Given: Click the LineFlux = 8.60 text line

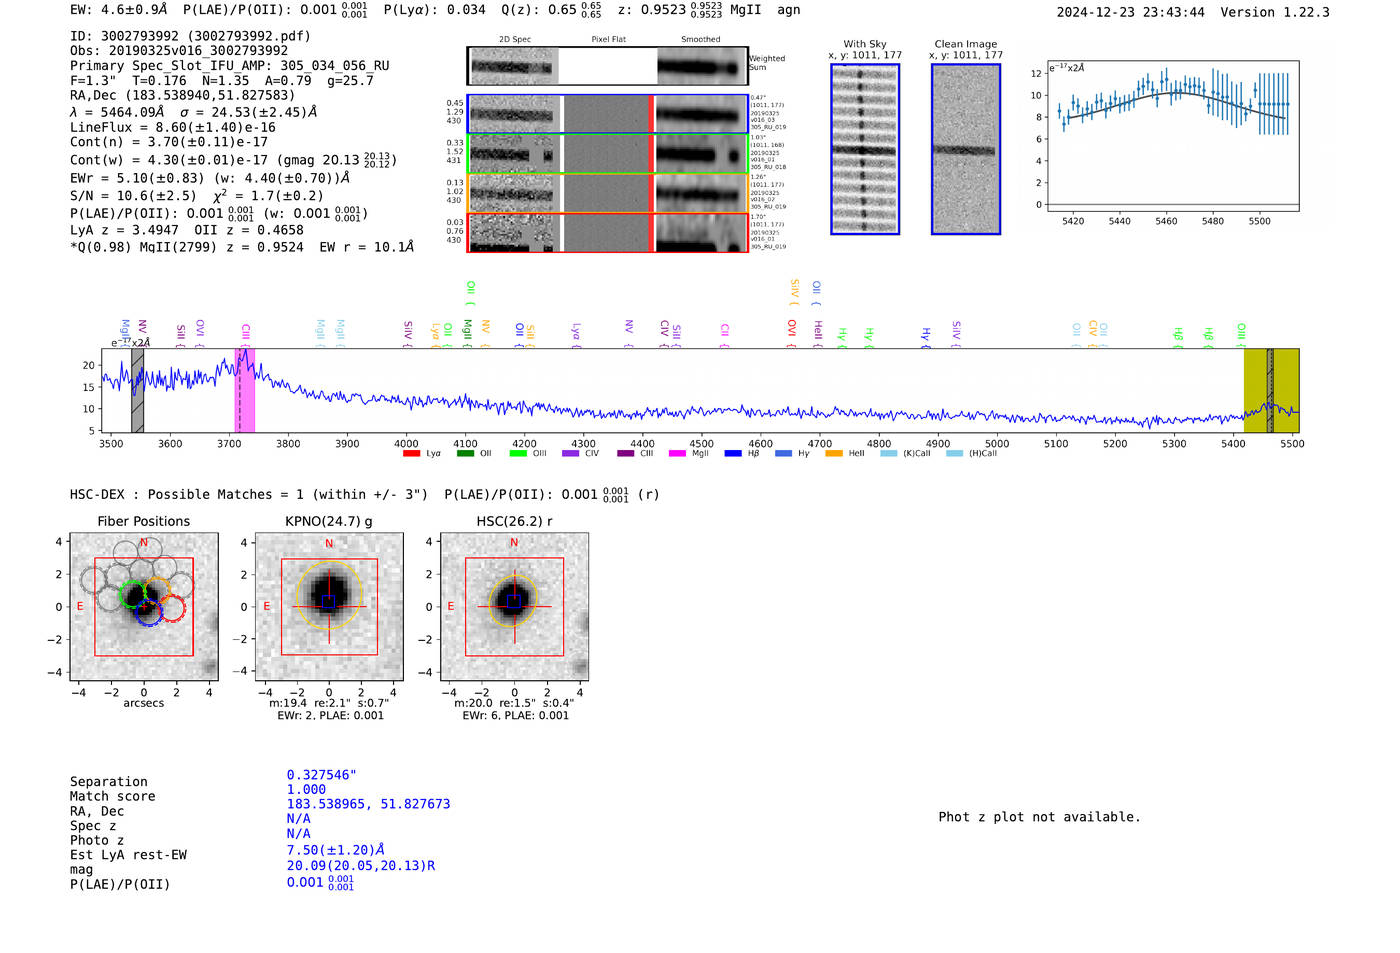Looking at the screenshot, I should point(173,128).
